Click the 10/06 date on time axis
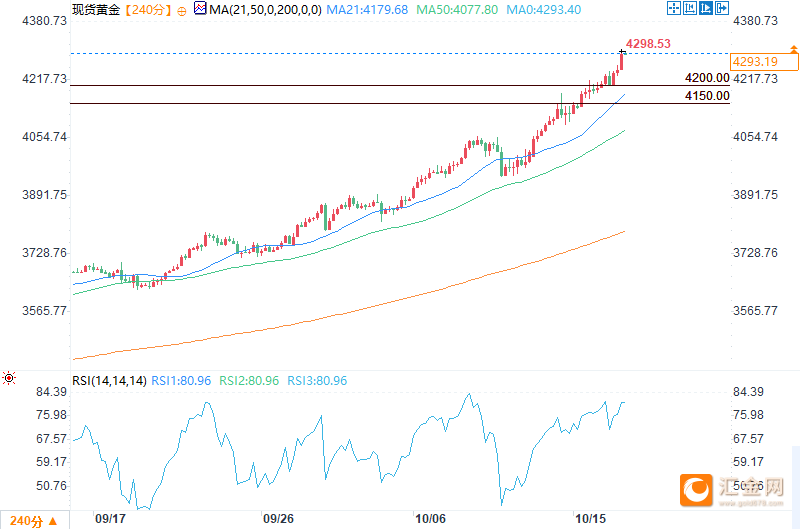Image resolution: width=800 pixels, height=529 pixels. [430, 519]
